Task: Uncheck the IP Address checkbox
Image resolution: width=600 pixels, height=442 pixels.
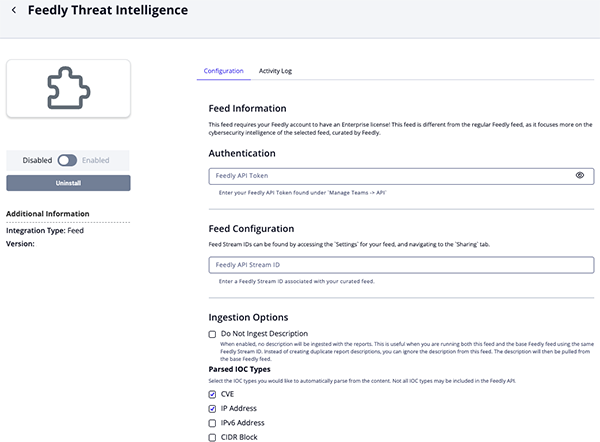Action: point(212,409)
